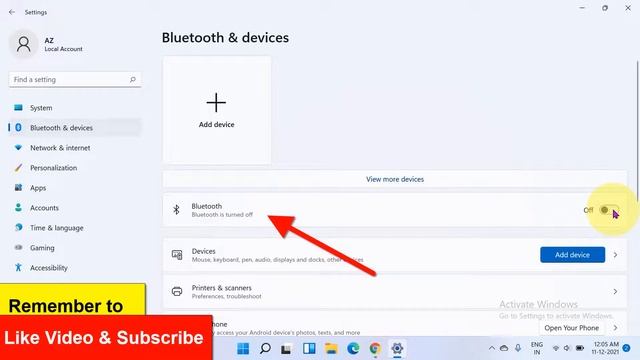Click the Accessibility figure icon
This screenshot has width=640, height=360.
click(18, 267)
